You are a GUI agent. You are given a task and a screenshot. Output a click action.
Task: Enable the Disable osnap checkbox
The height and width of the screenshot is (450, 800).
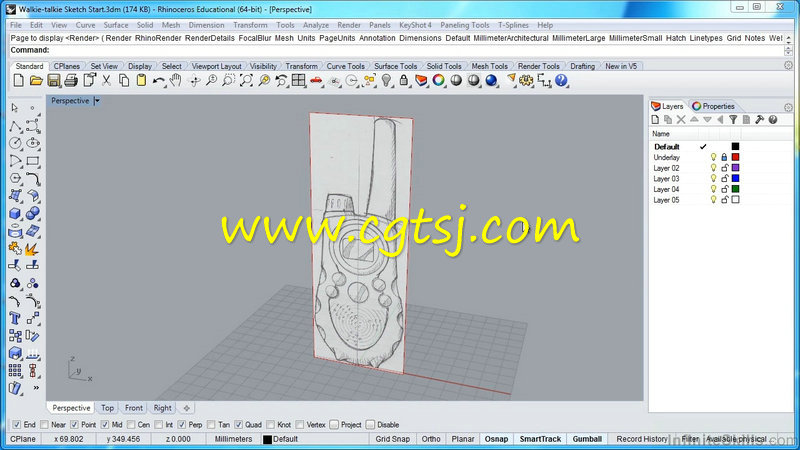(370, 424)
